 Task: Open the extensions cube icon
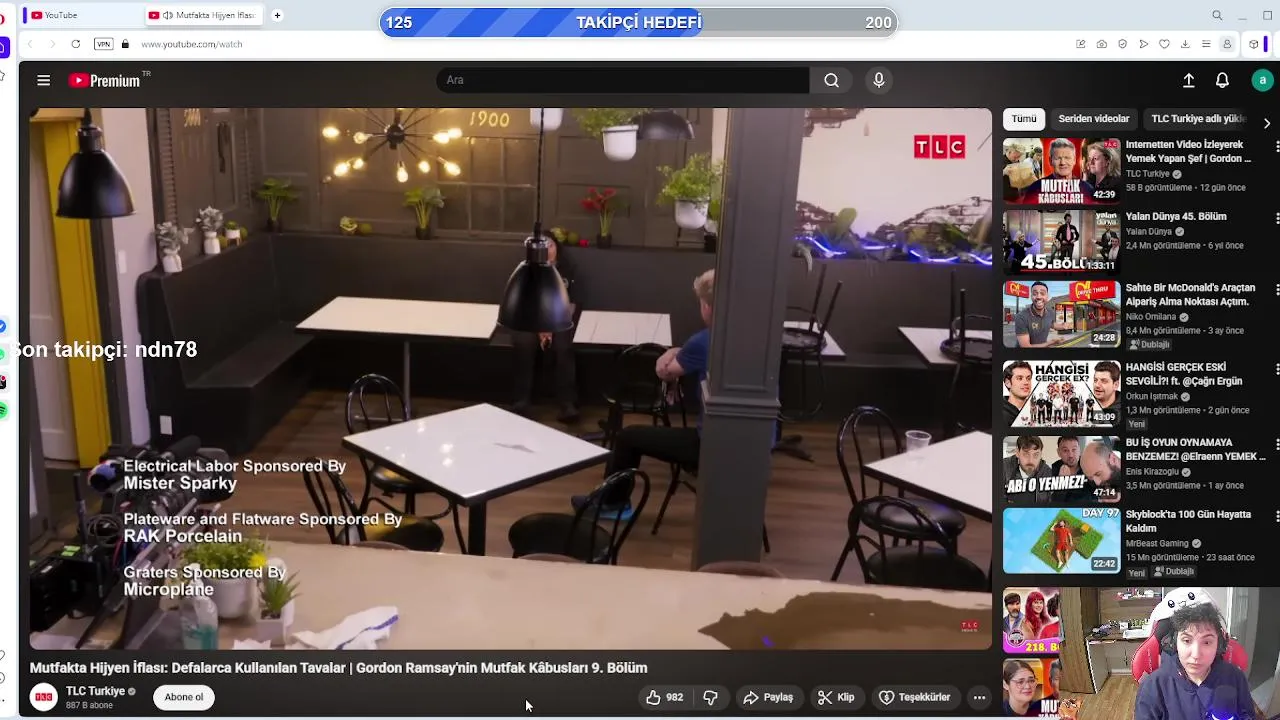click(1253, 44)
